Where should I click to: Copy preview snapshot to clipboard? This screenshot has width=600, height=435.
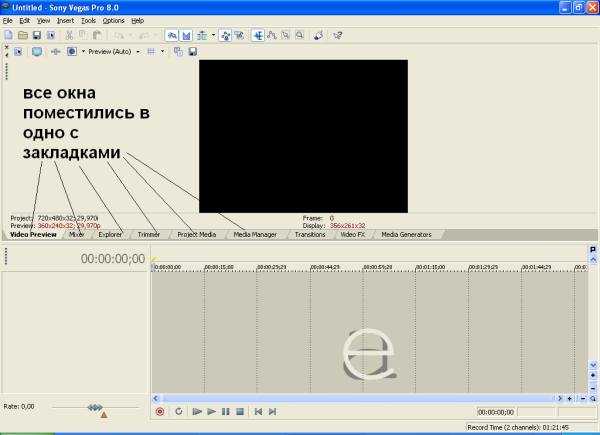click(178, 52)
